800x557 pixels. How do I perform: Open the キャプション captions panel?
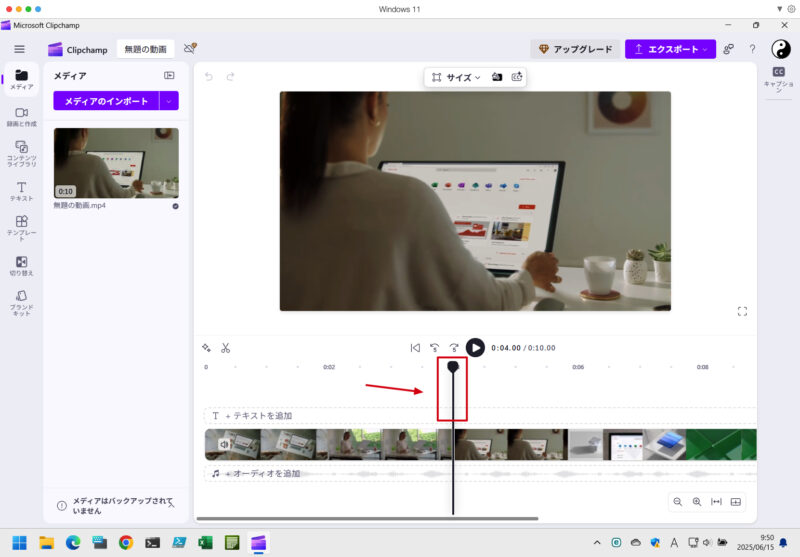(x=779, y=79)
